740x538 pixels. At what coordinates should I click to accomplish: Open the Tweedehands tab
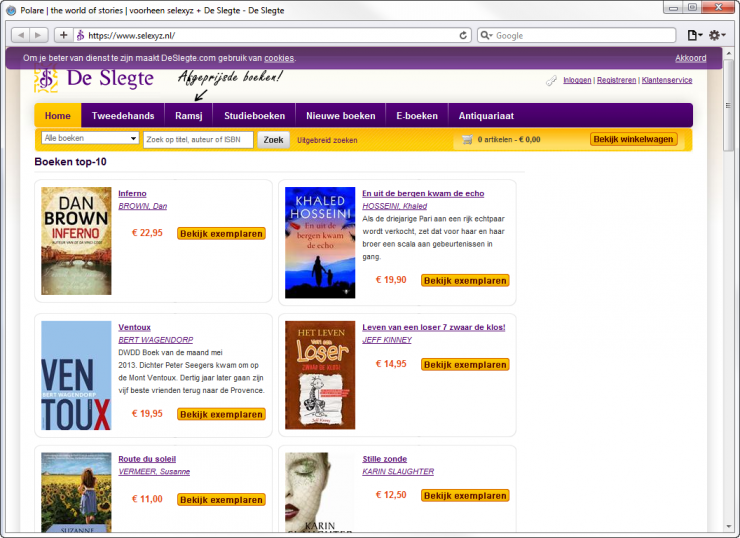click(x=123, y=116)
